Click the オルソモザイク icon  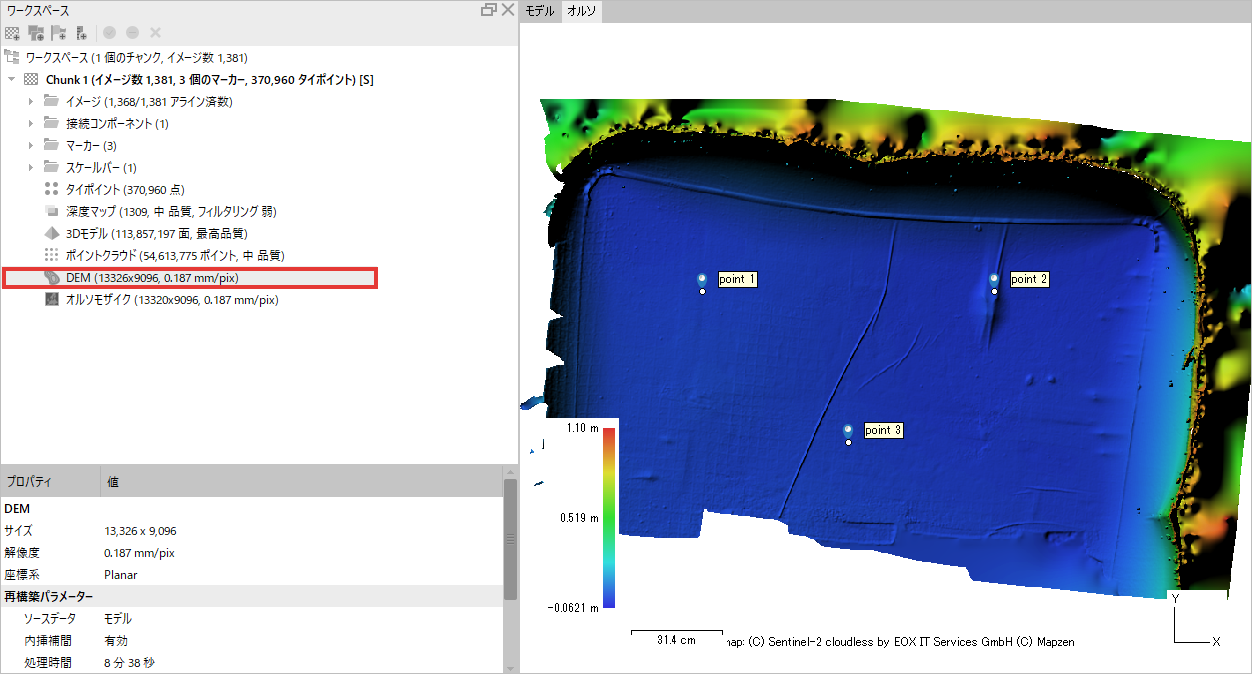point(52,300)
